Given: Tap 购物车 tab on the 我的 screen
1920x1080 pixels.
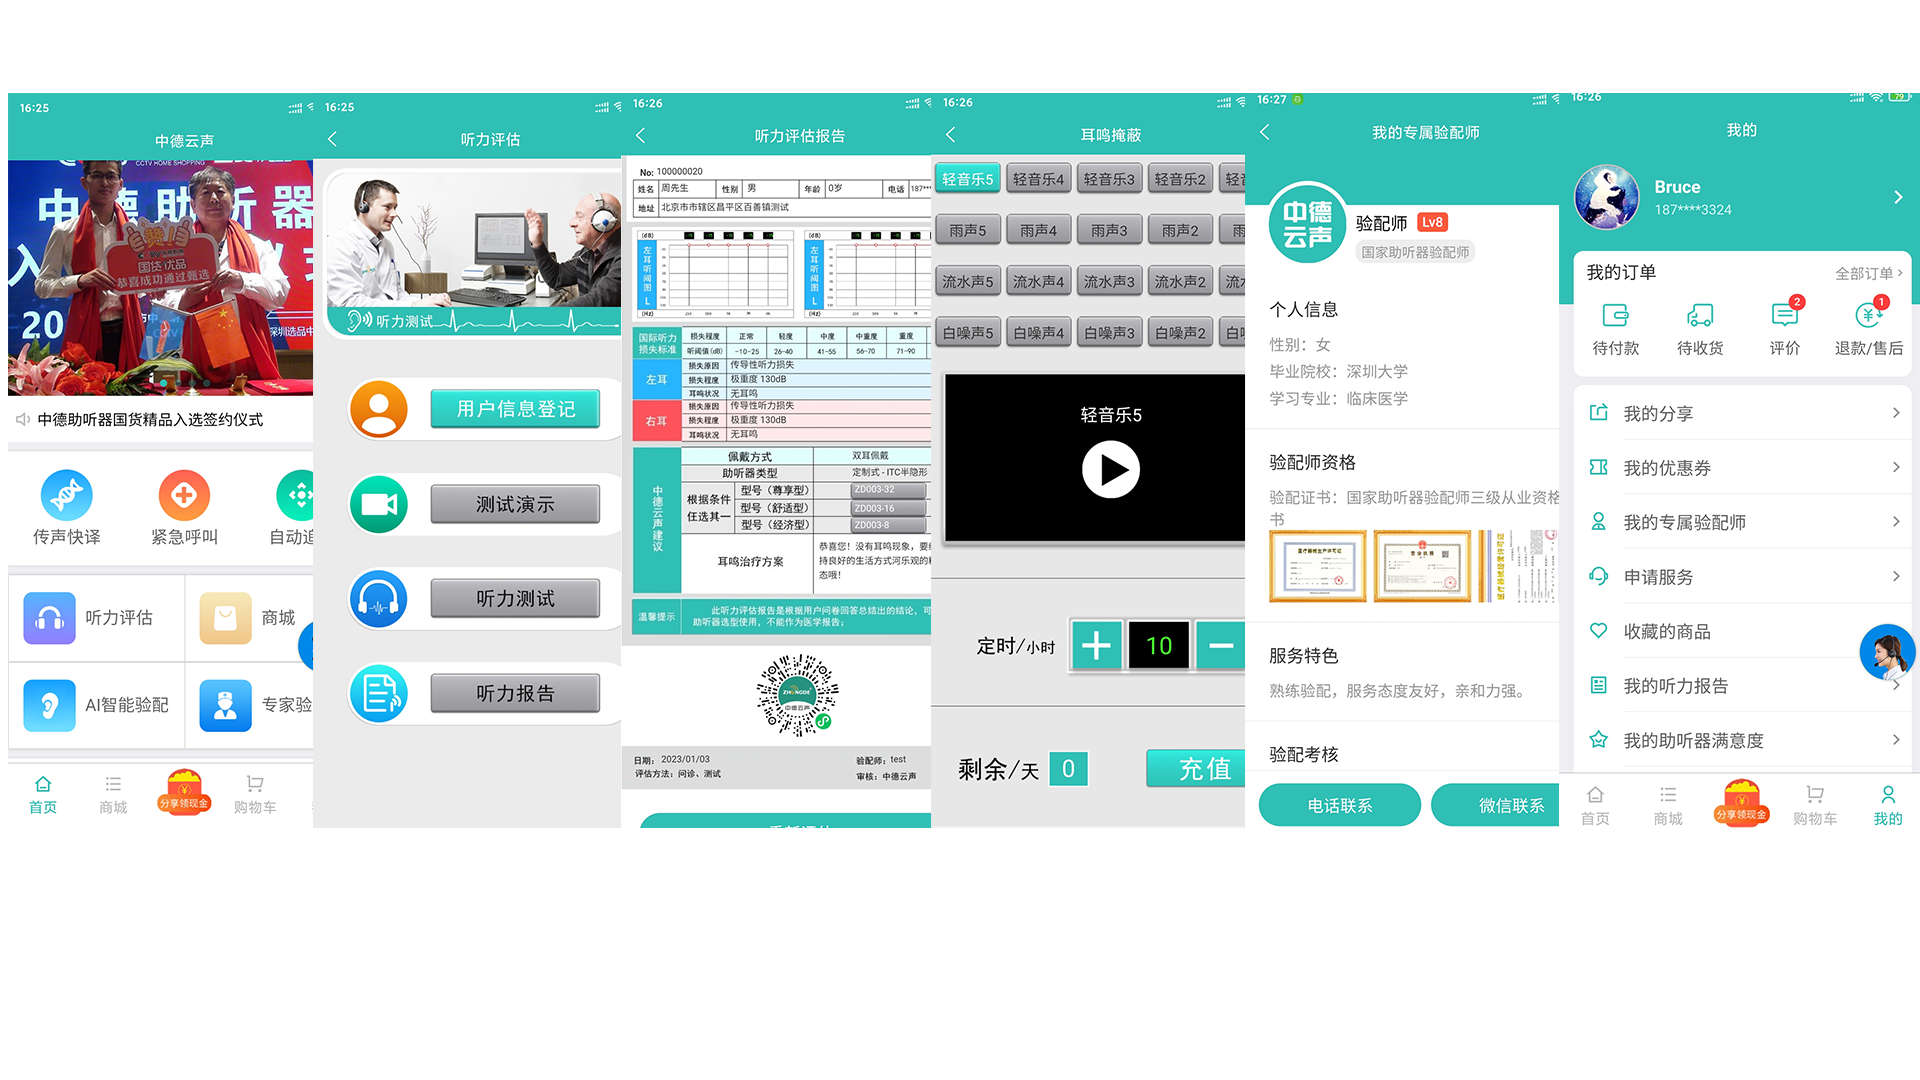Looking at the screenshot, I should [1815, 806].
